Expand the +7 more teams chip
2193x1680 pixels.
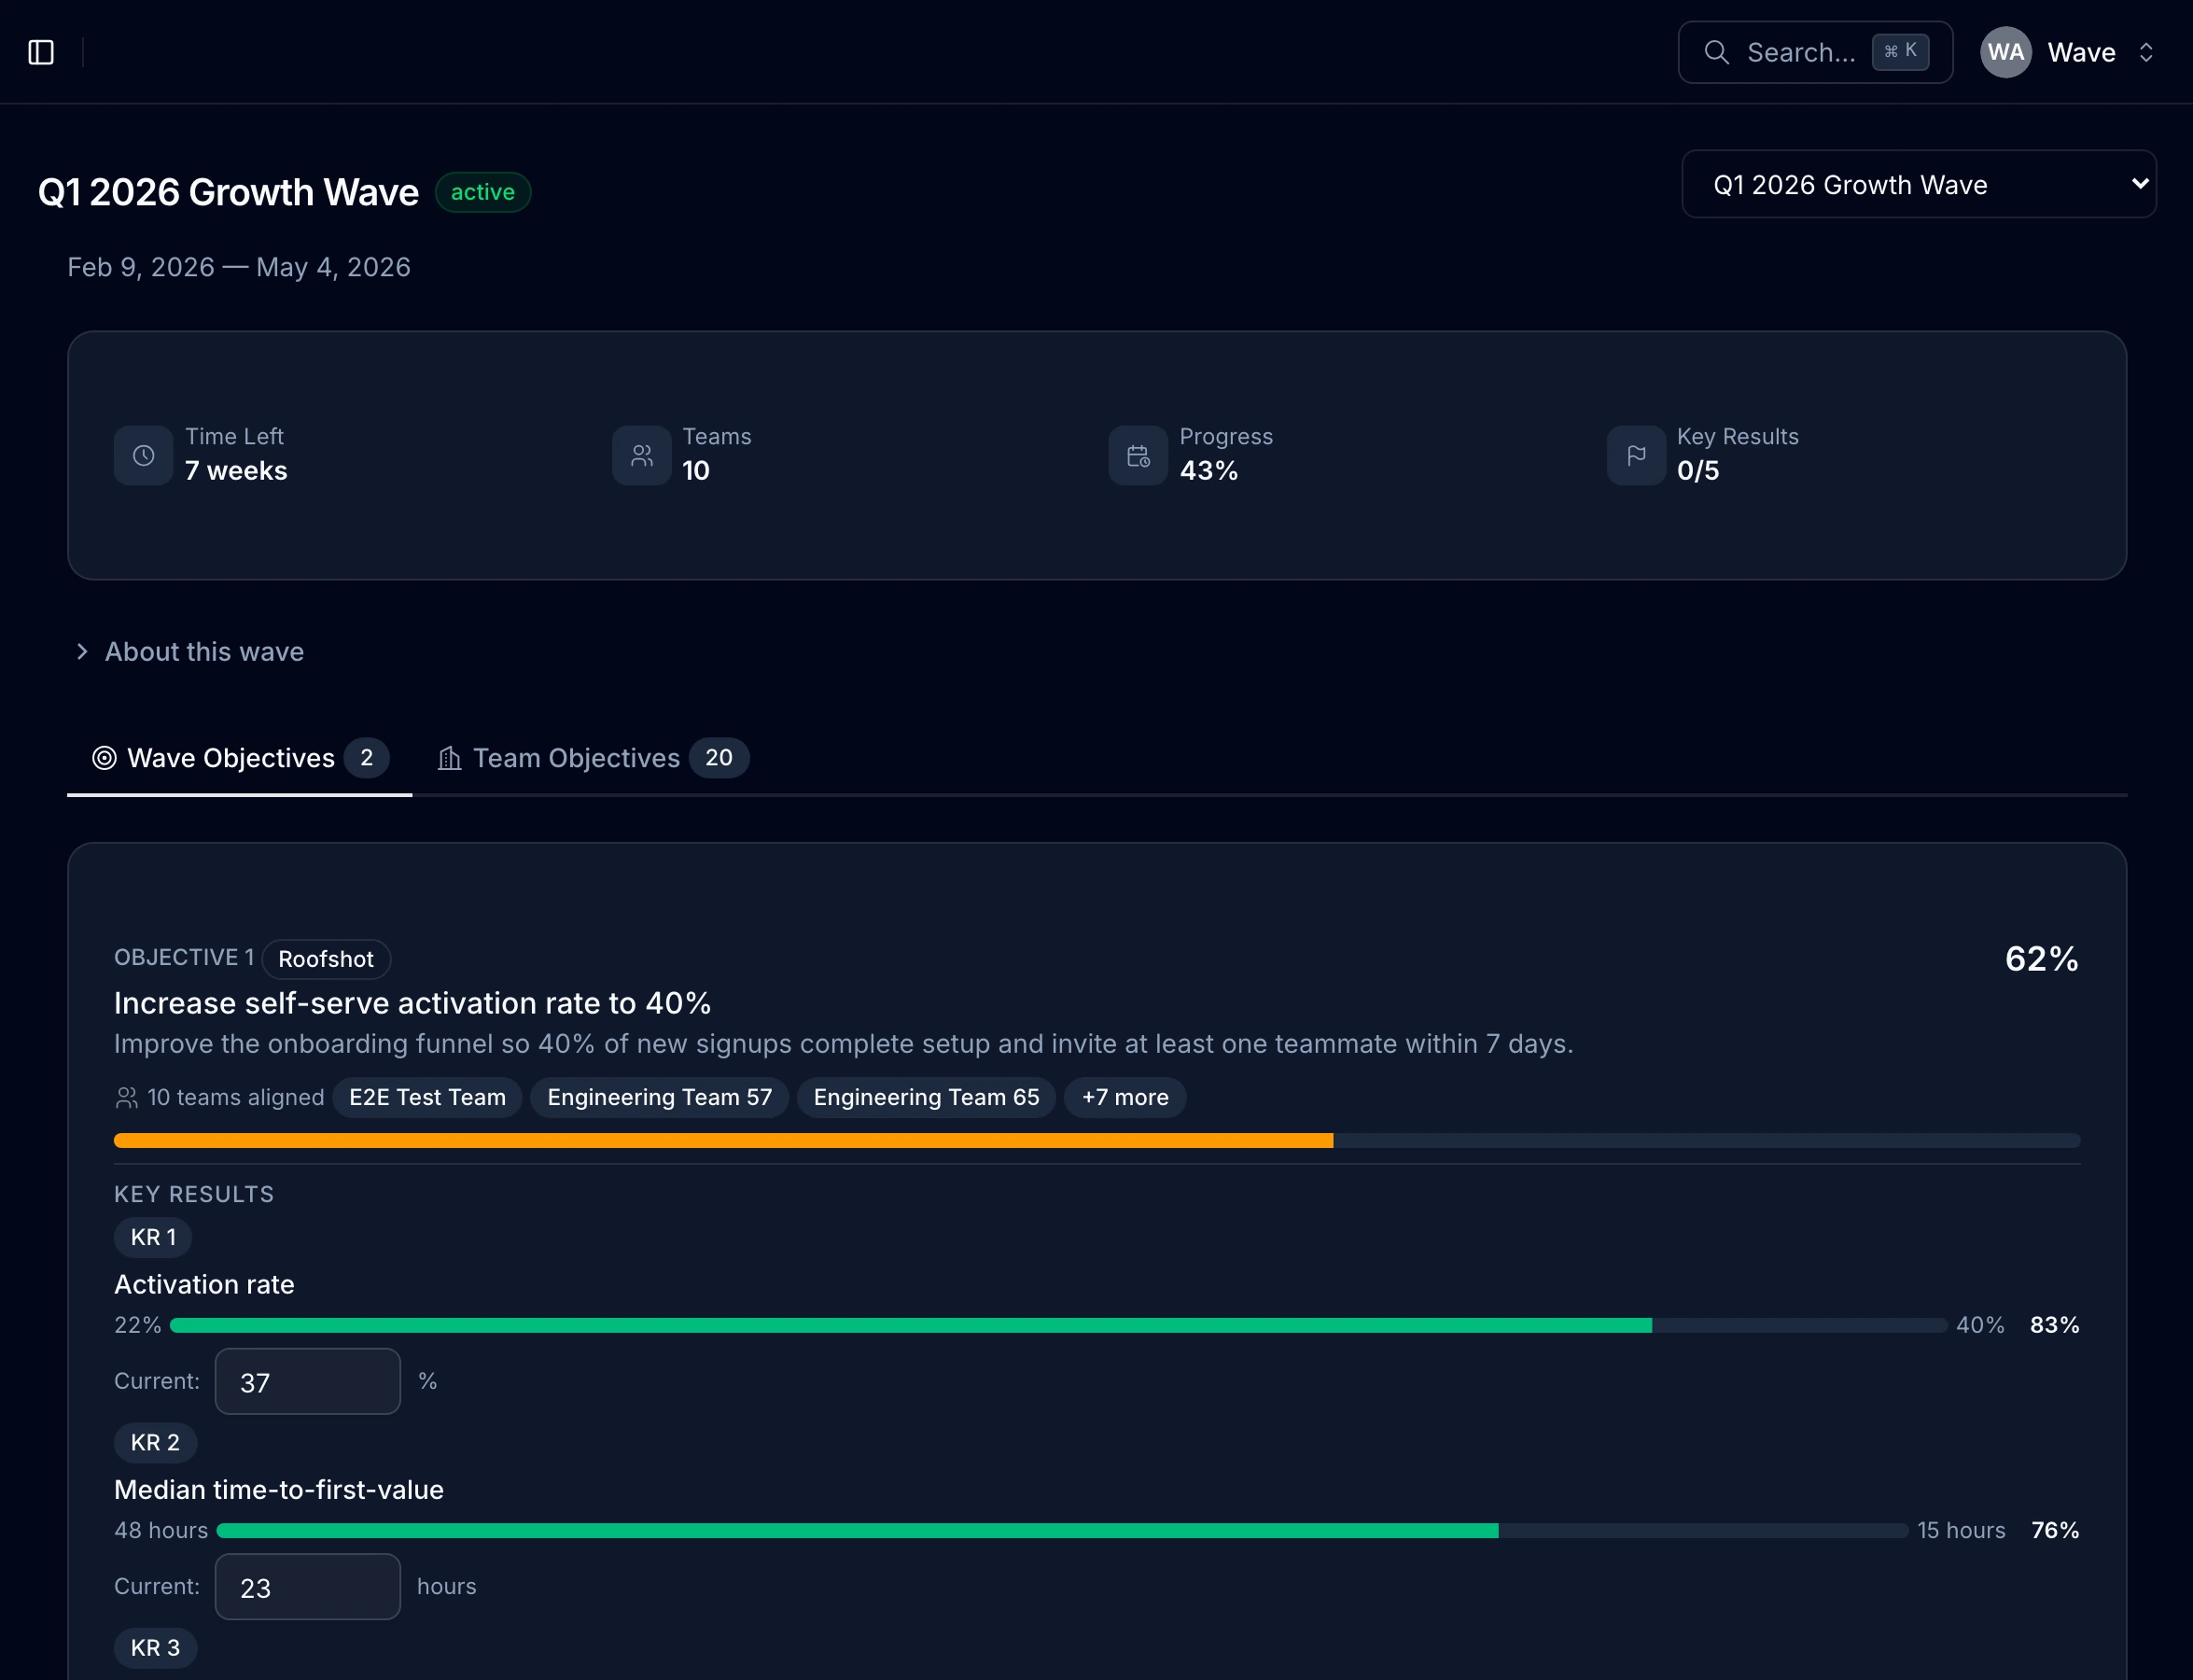1125,1097
